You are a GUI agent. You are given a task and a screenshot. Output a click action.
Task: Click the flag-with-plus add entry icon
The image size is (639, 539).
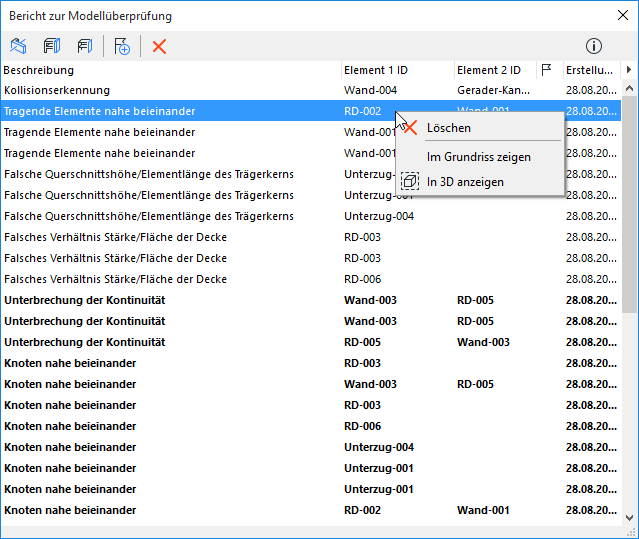tap(122, 46)
